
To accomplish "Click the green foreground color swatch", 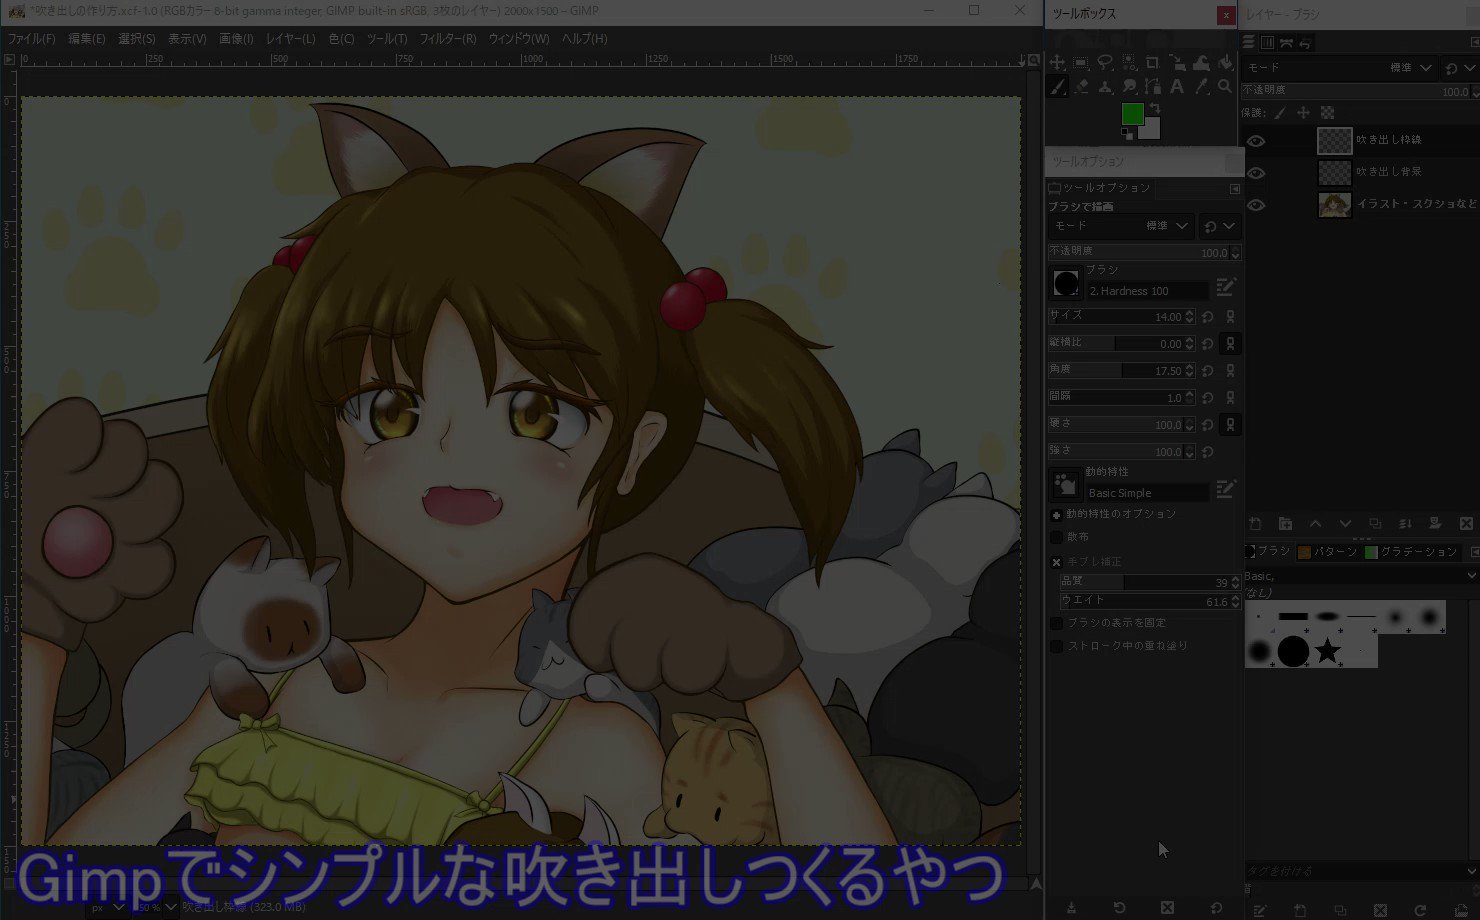I will (x=1132, y=114).
